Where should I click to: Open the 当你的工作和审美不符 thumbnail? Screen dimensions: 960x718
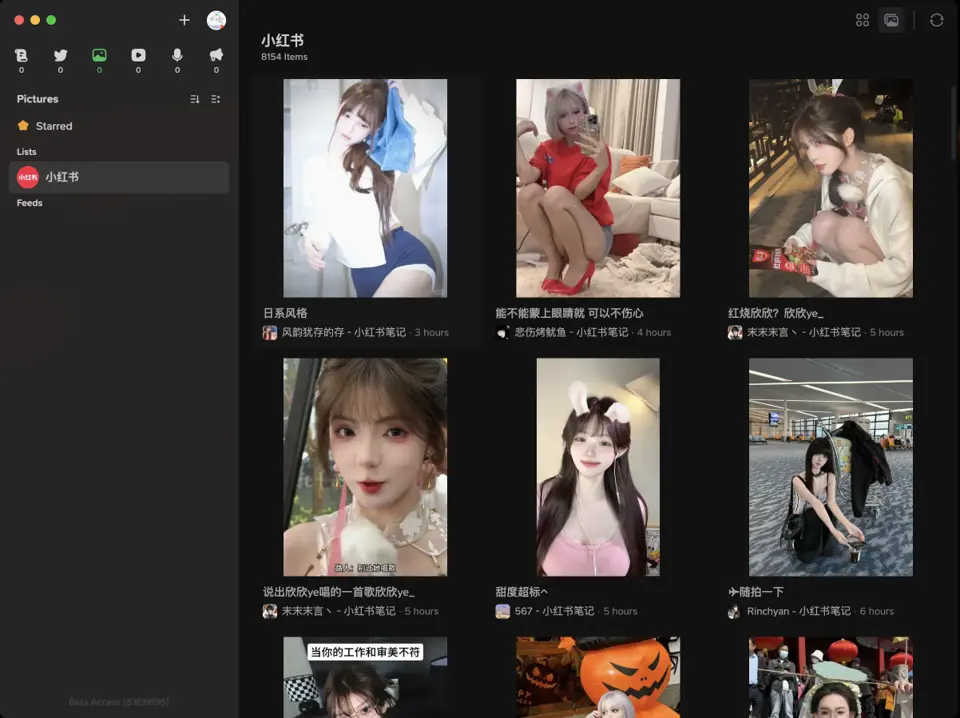pyautogui.click(x=365, y=677)
